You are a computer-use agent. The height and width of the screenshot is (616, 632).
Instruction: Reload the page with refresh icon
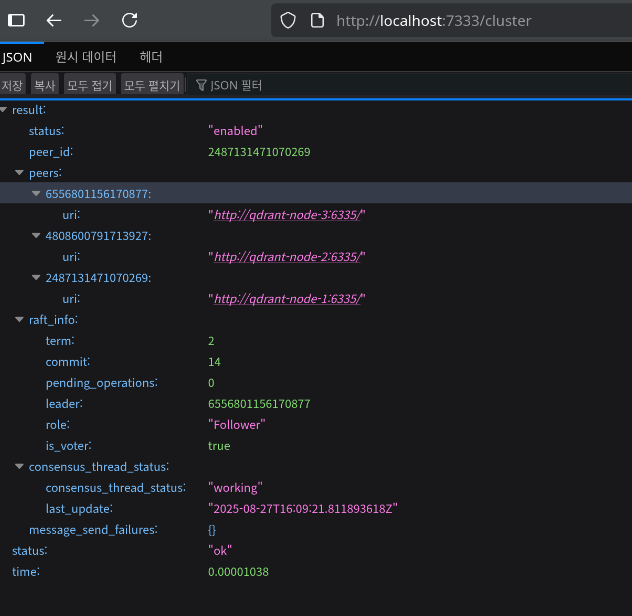129,20
